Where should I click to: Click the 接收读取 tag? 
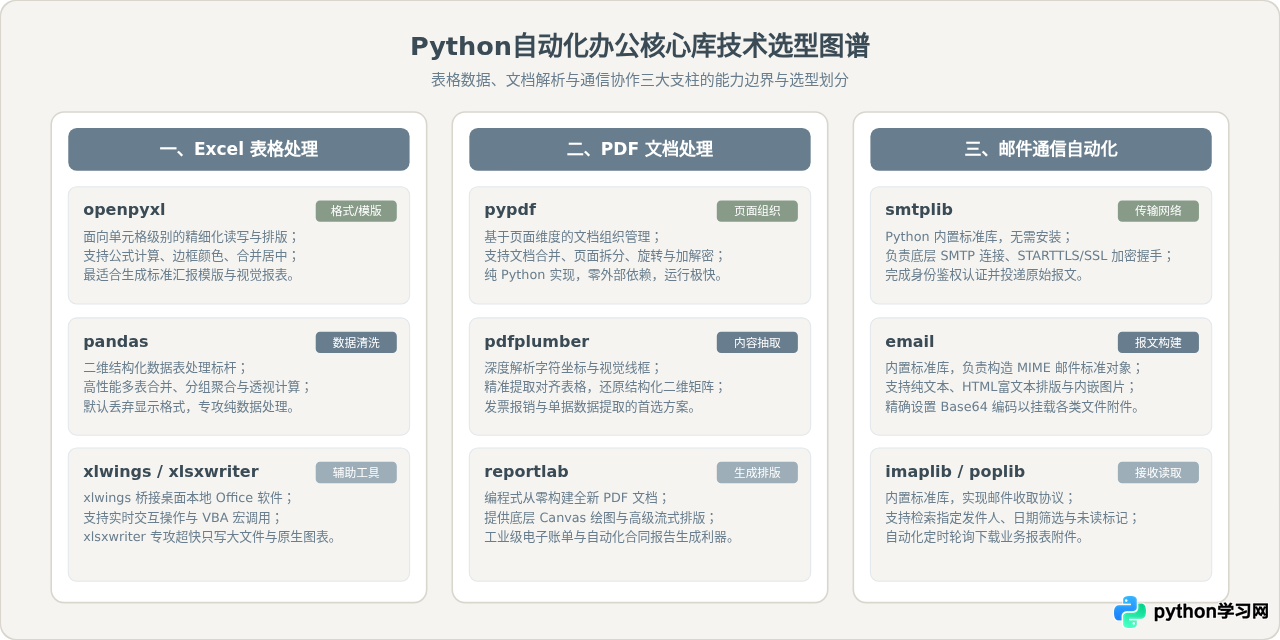(x=1158, y=472)
